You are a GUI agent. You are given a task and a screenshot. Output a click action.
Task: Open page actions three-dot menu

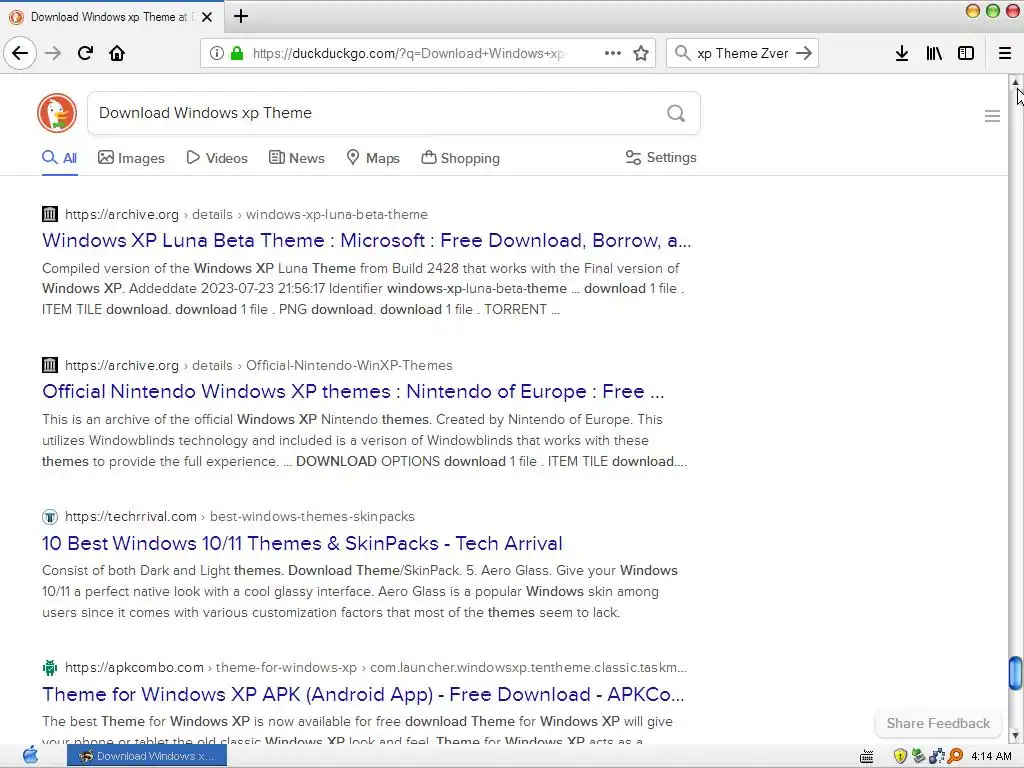pyautogui.click(x=613, y=53)
